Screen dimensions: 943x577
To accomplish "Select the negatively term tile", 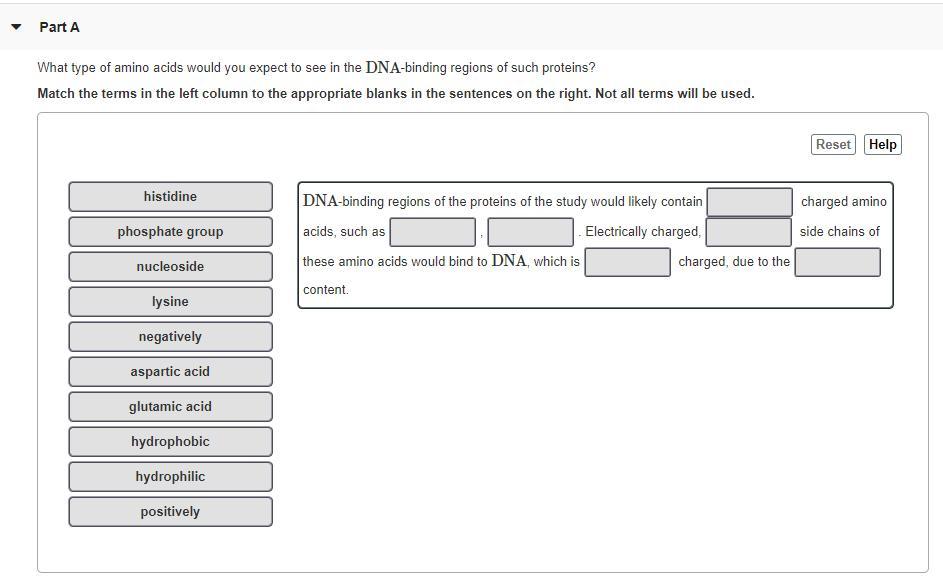I will click(170, 337).
